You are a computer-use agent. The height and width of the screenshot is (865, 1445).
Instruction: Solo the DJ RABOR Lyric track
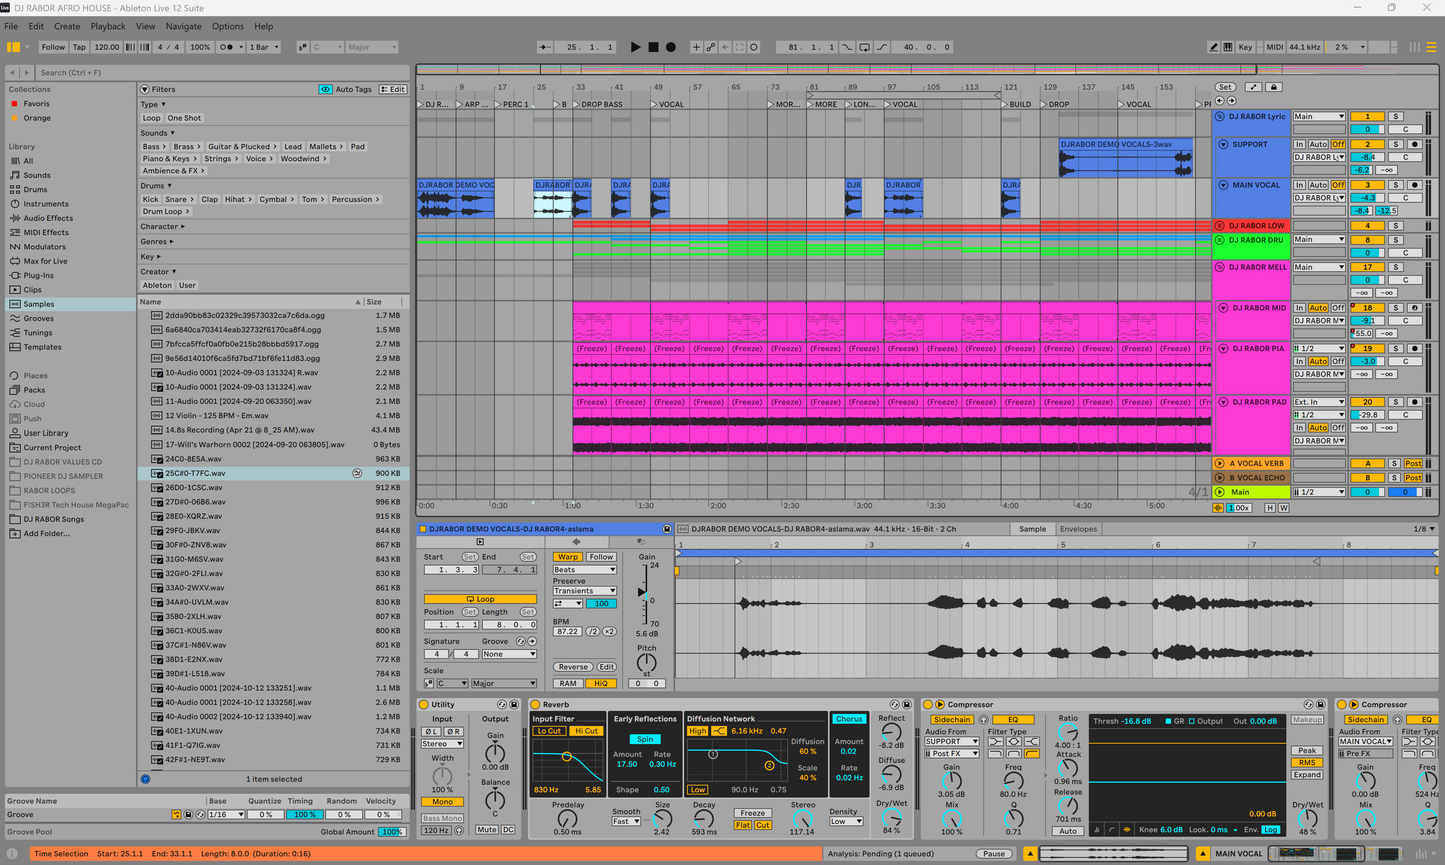click(x=1396, y=117)
